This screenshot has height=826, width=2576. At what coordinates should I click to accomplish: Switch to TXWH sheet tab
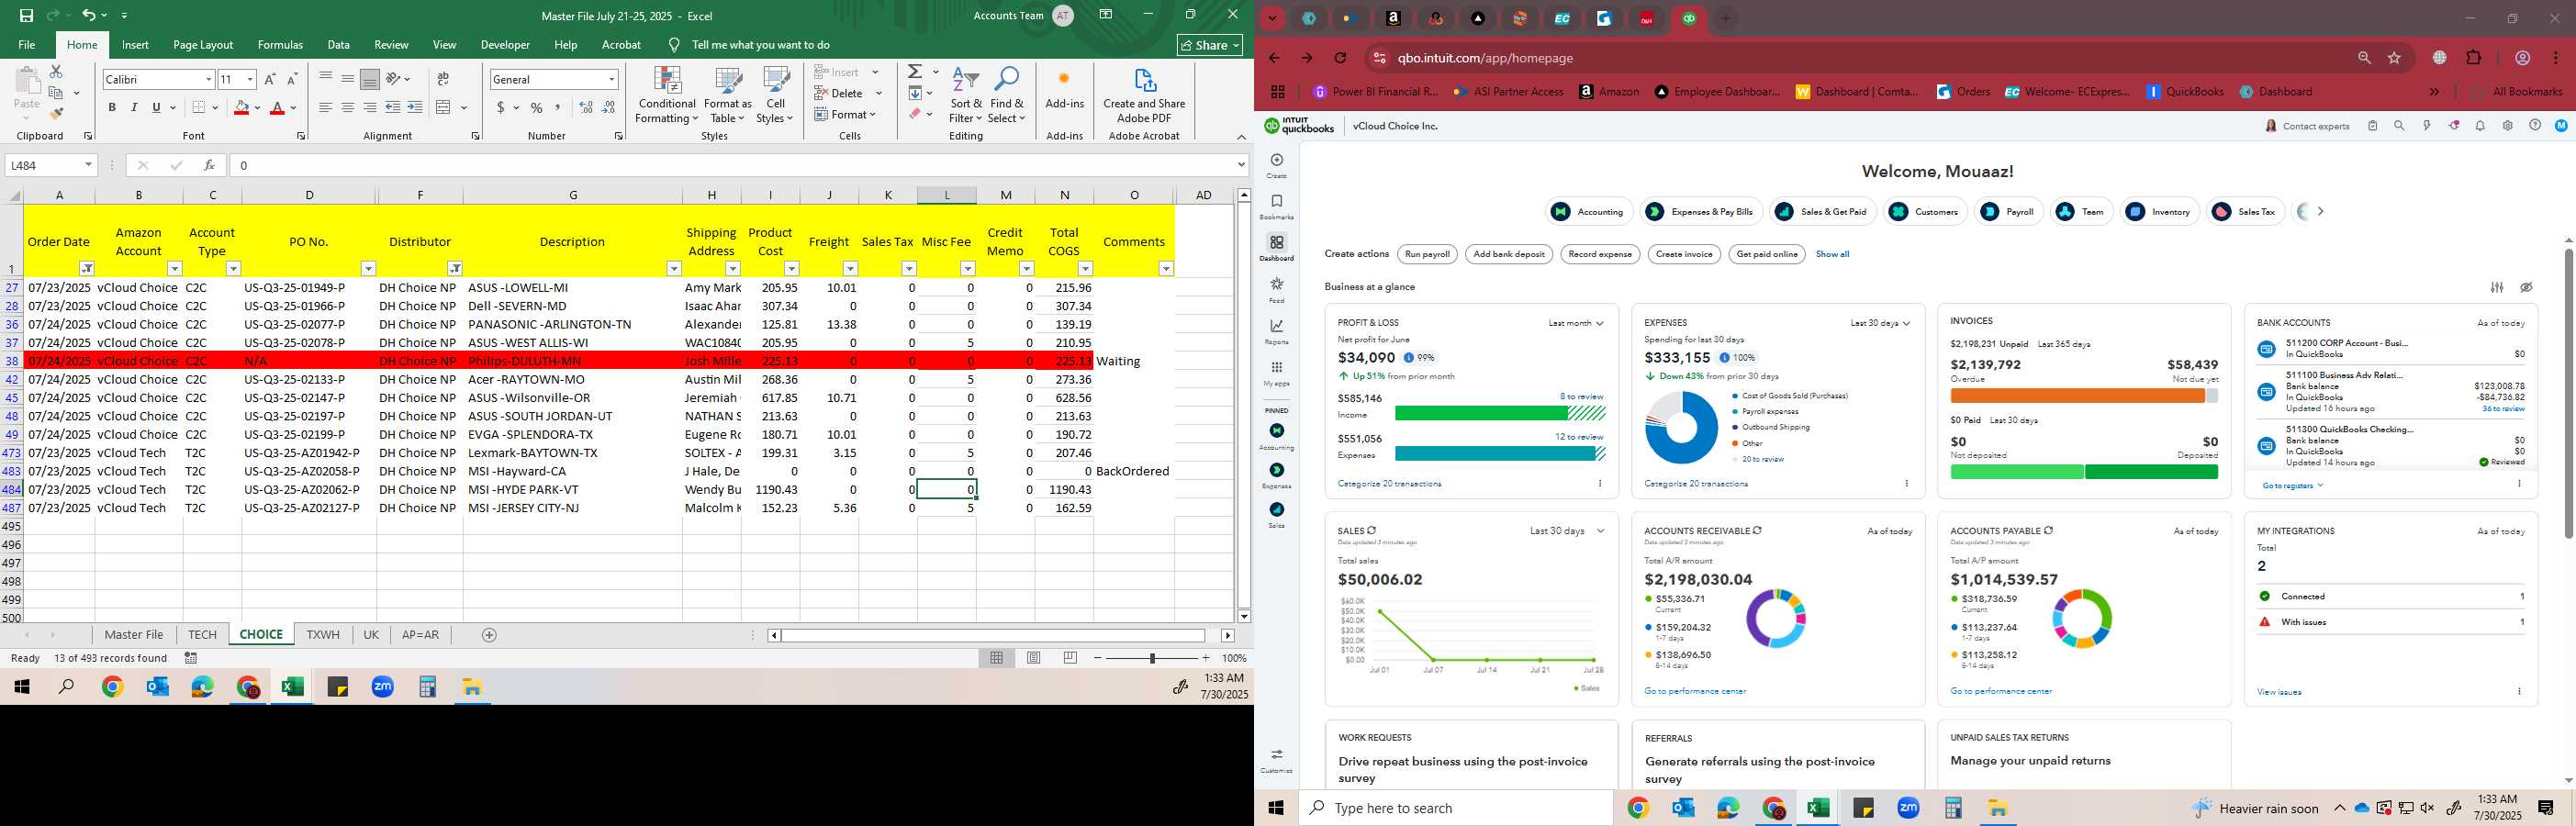(323, 635)
